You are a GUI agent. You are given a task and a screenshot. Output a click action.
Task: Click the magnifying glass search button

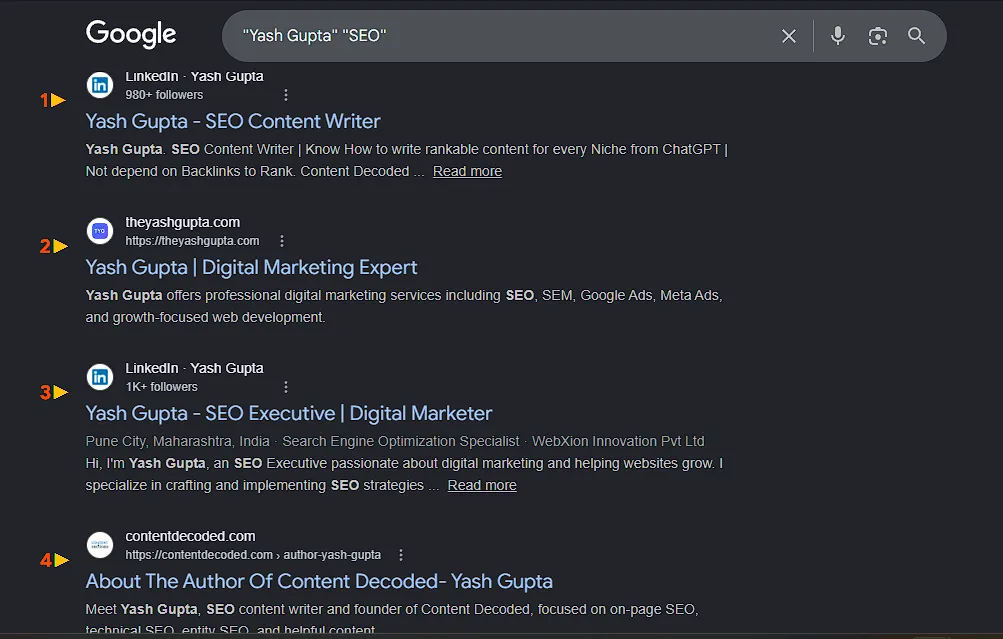pos(917,36)
